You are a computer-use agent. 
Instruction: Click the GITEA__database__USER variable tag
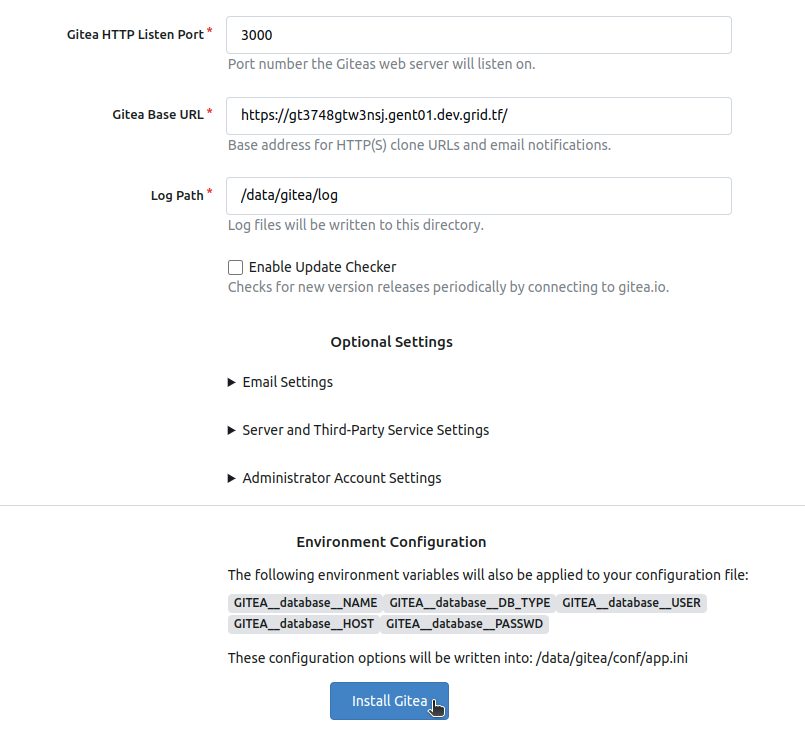point(631,603)
